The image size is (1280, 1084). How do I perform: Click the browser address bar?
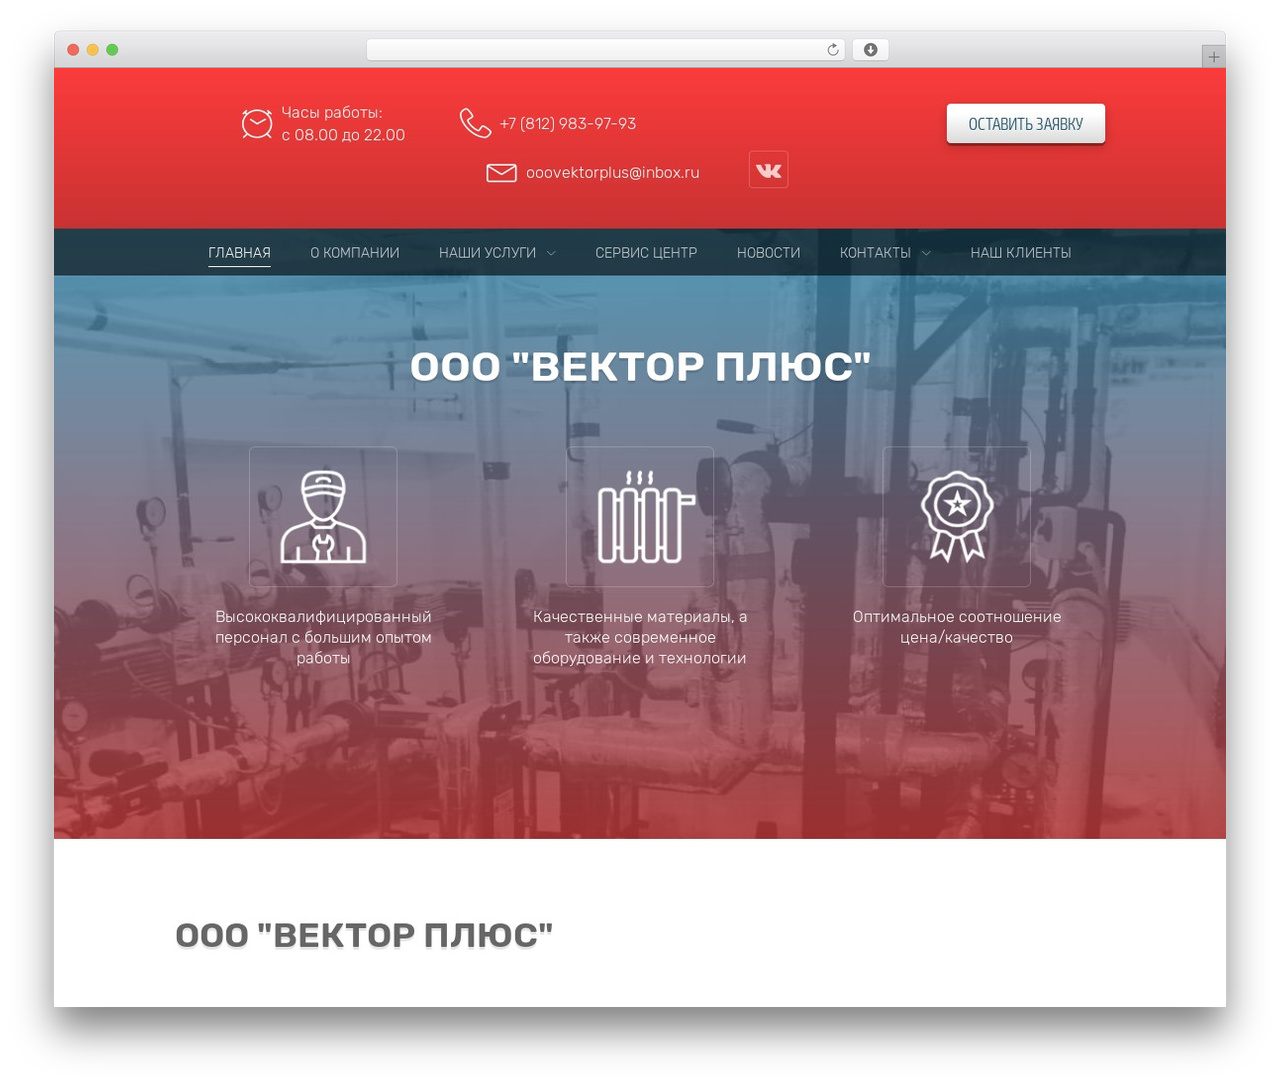605,50
